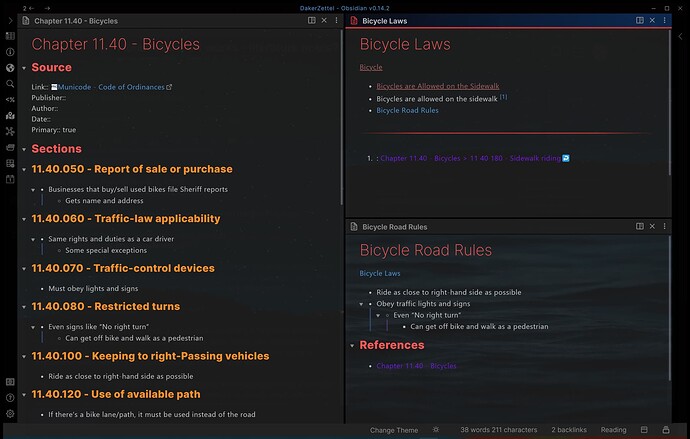Collapse 11.40.060 Traffic-law applicability heading
The height and width of the screenshot is (439, 690).
(x=24, y=219)
